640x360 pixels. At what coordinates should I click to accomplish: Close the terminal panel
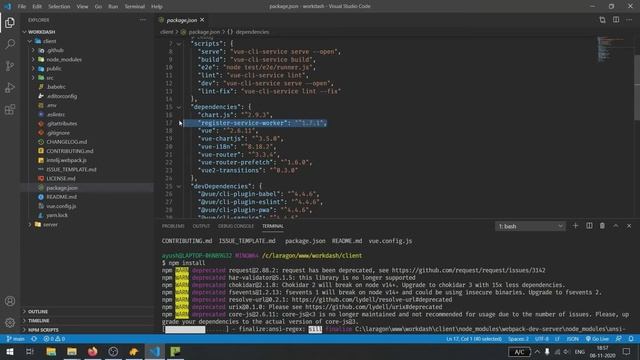[629, 226]
